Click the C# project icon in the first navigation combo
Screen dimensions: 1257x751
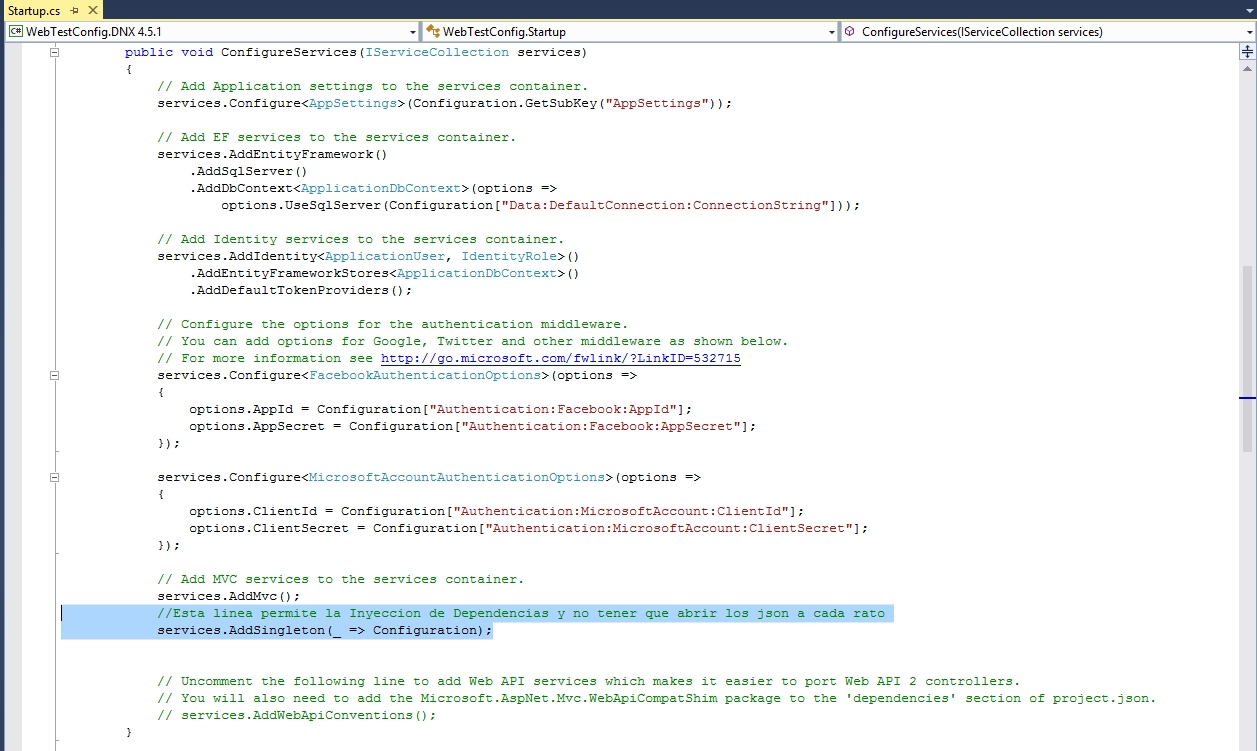click(16, 32)
